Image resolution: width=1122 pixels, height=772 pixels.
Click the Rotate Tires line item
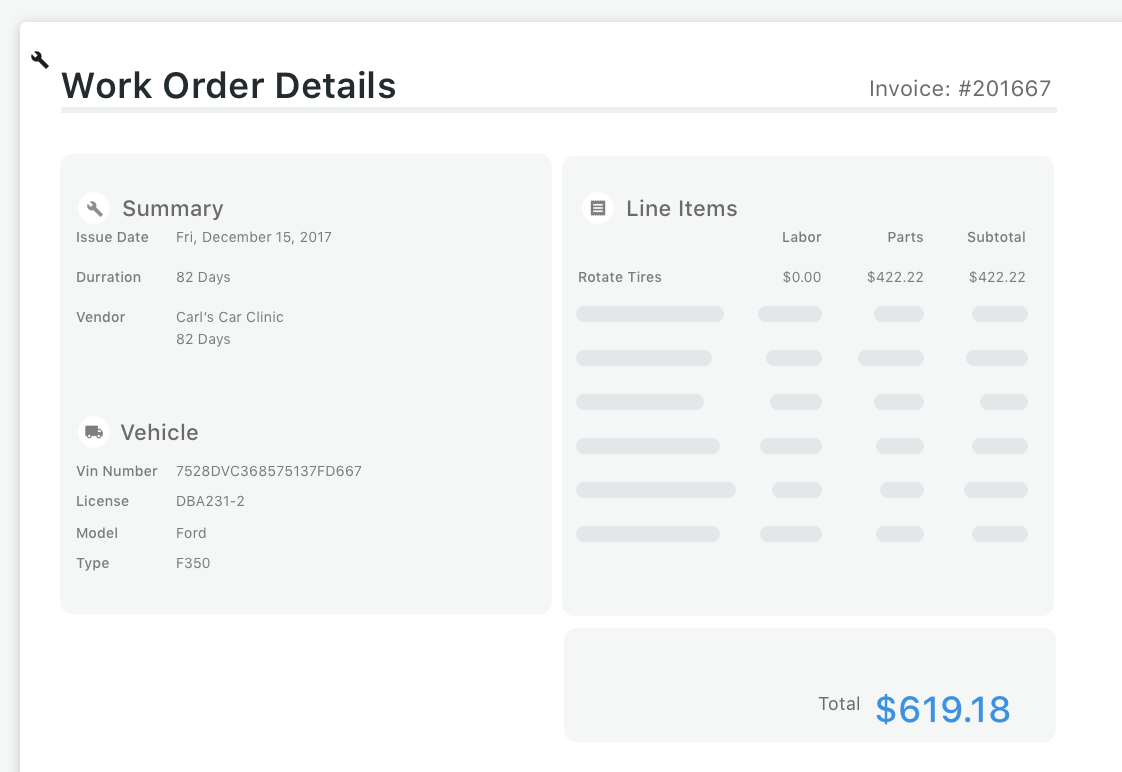coord(620,277)
